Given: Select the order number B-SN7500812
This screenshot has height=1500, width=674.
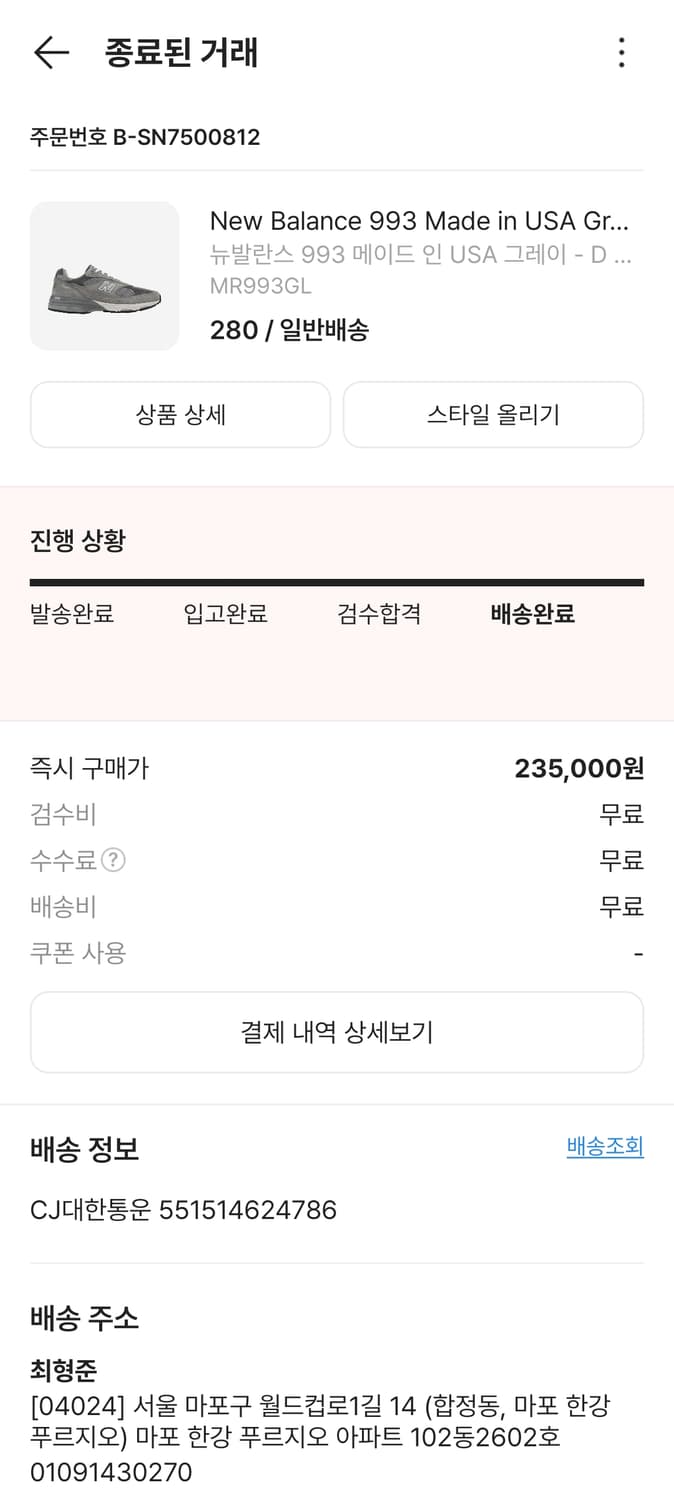Looking at the screenshot, I should coord(145,137).
